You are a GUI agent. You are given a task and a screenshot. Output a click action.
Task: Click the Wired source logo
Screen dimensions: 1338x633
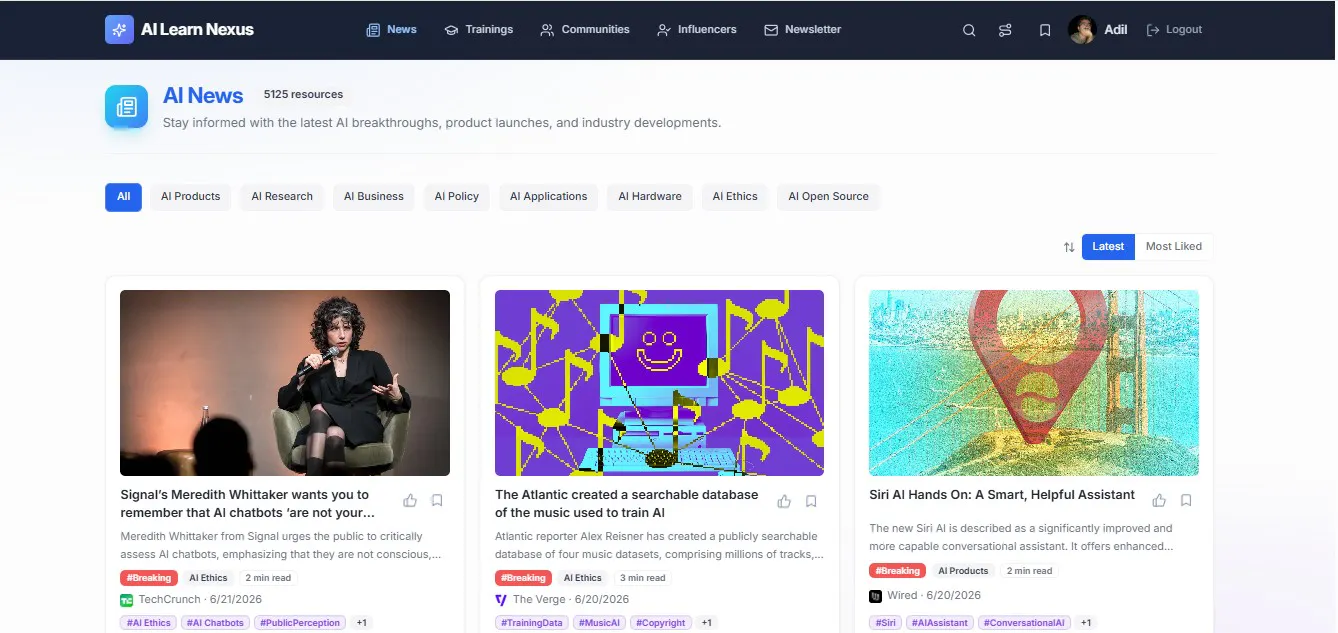876,596
